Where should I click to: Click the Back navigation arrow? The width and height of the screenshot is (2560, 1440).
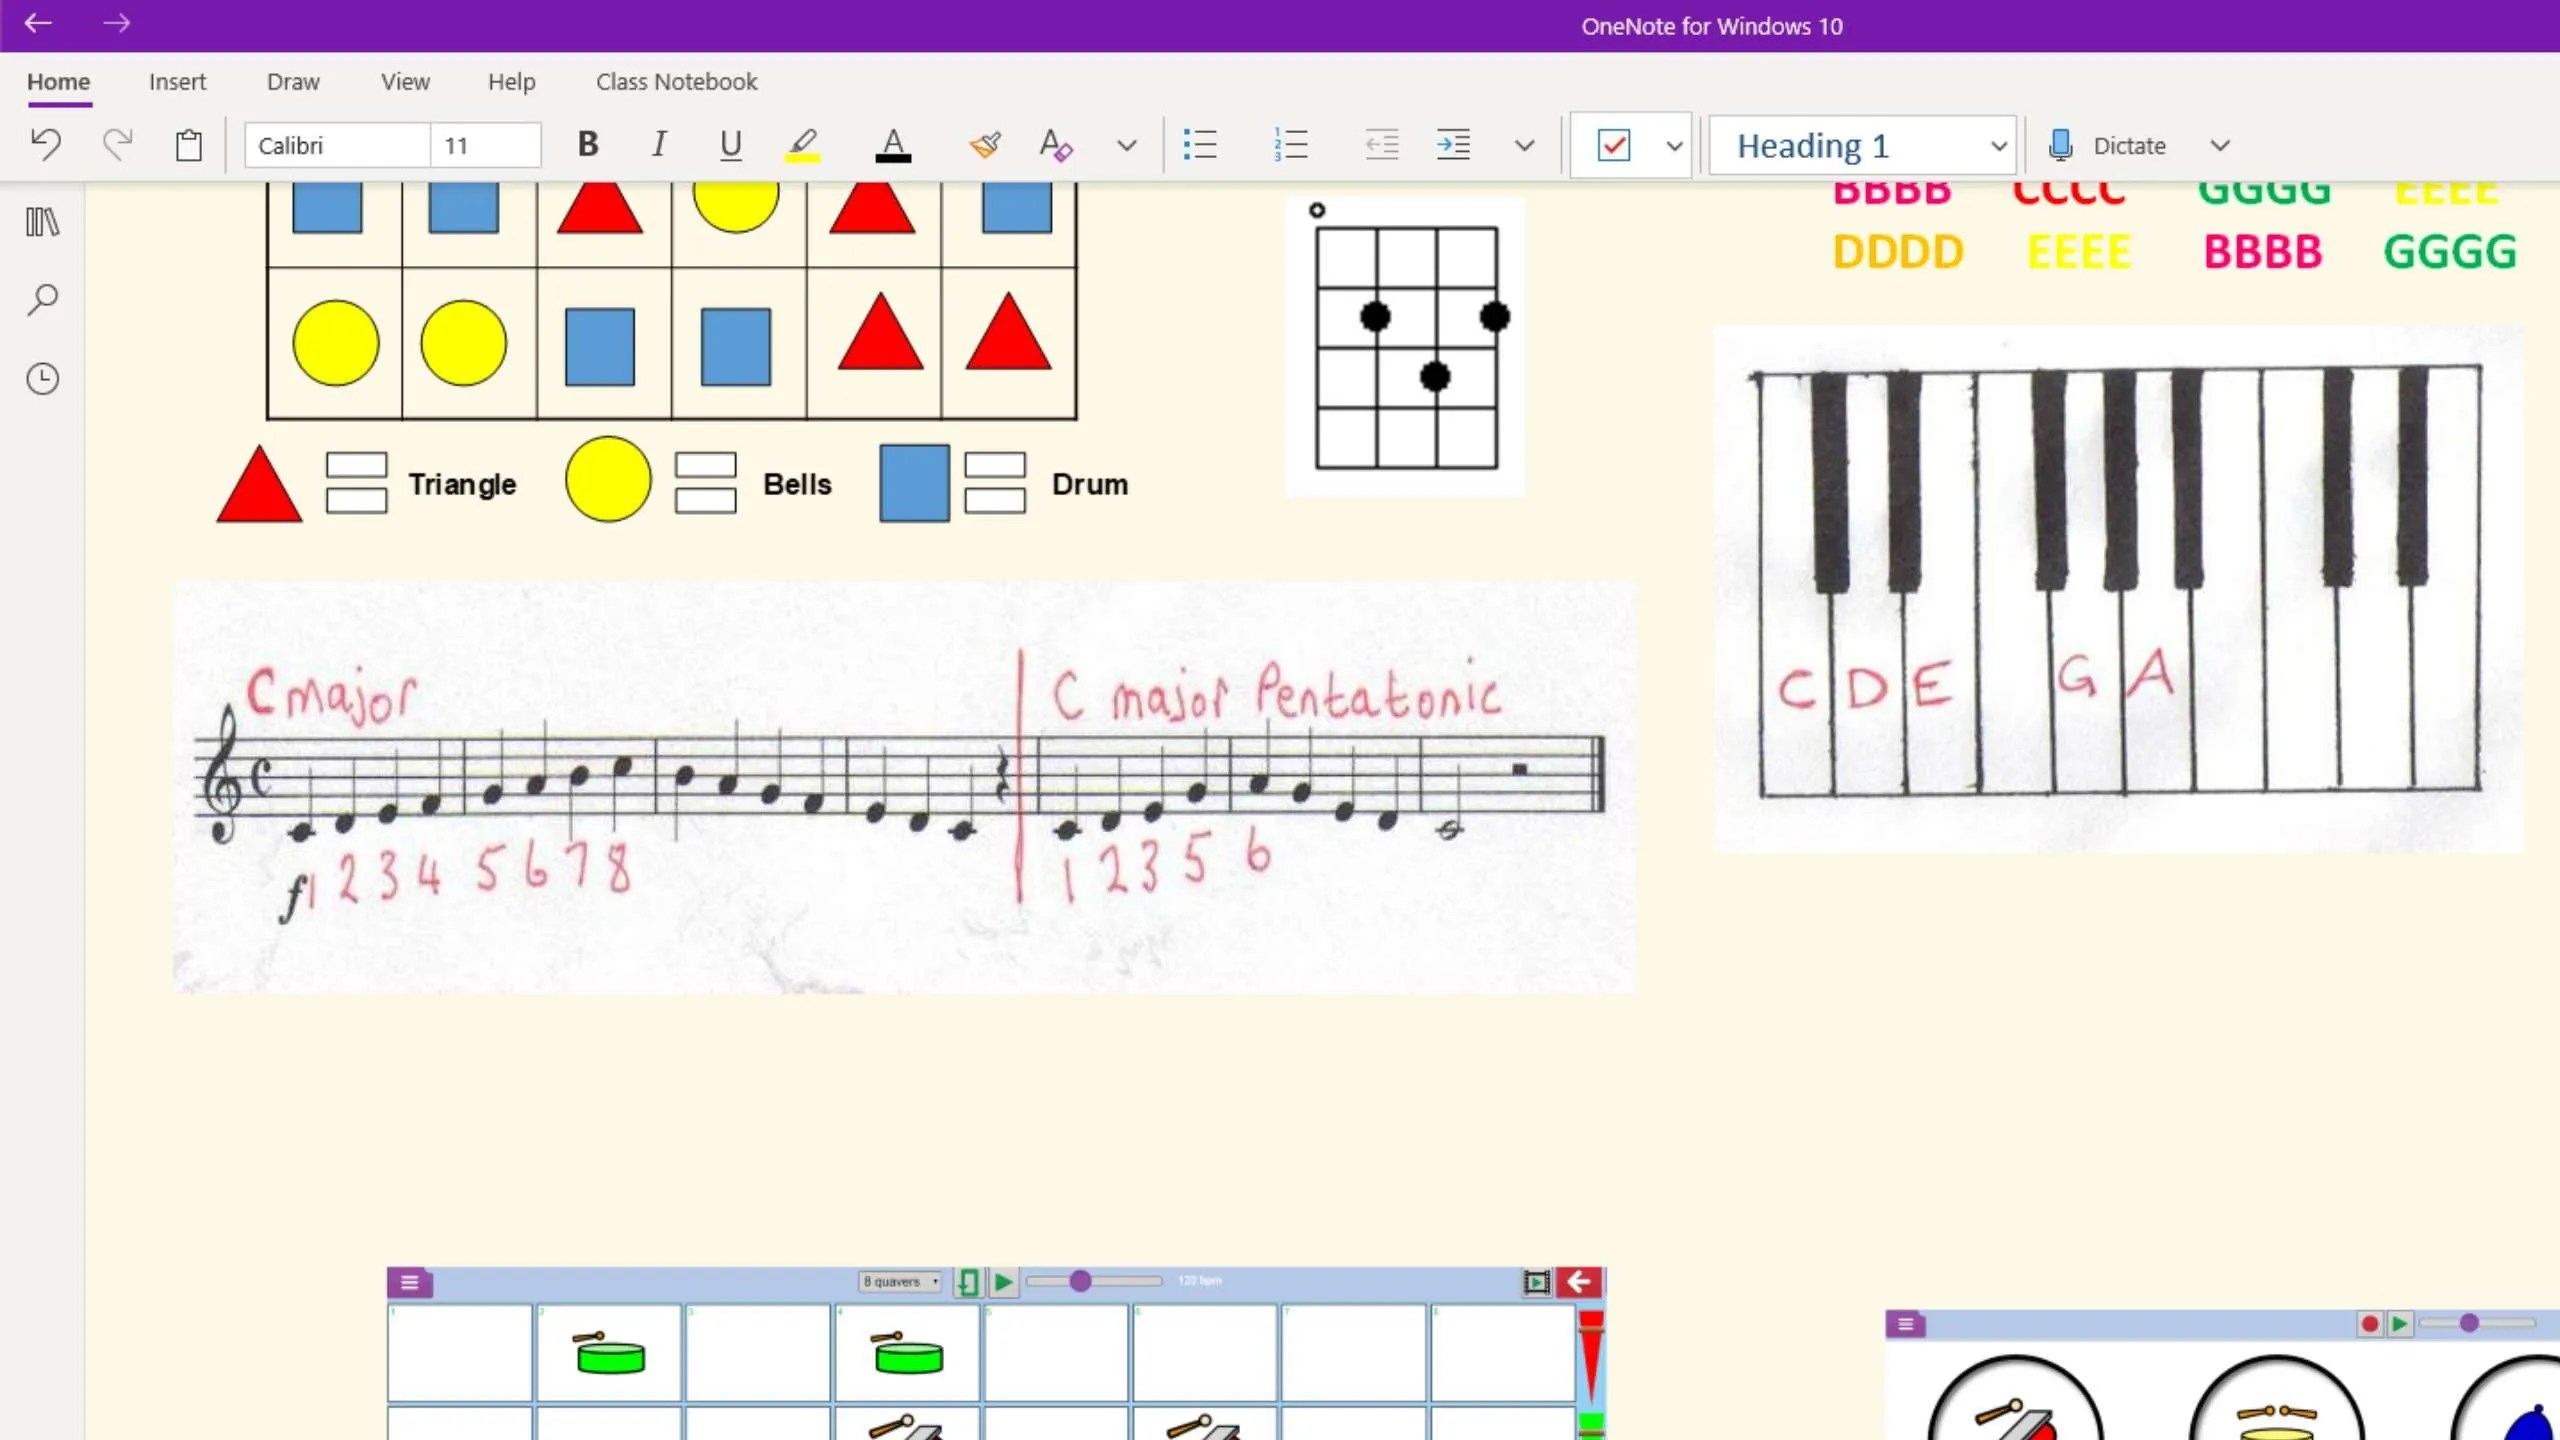[x=38, y=24]
